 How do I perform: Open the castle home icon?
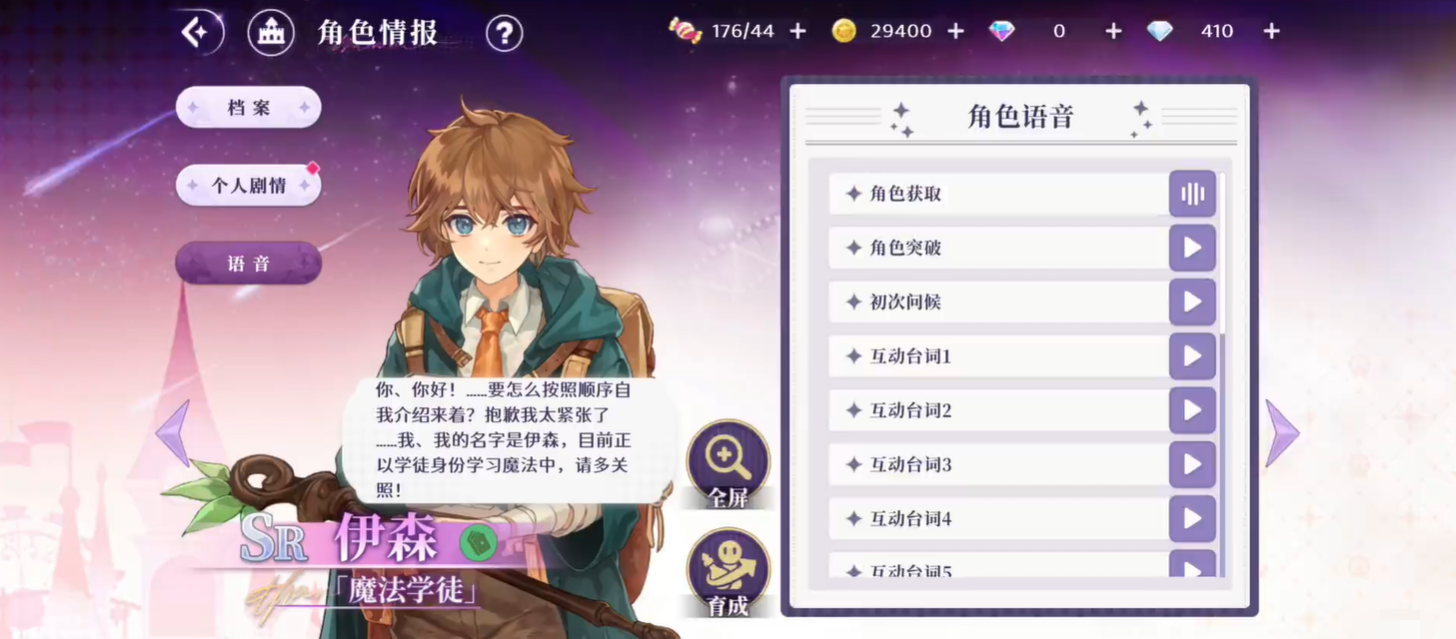[x=270, y=33]
